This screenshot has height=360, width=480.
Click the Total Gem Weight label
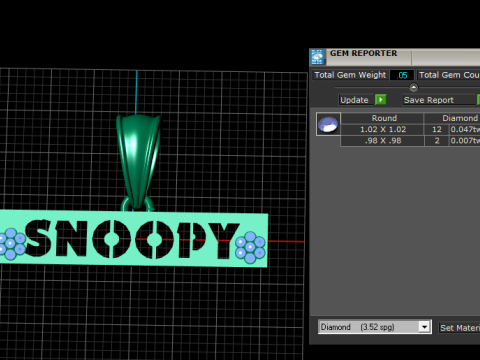coord(350,75)
